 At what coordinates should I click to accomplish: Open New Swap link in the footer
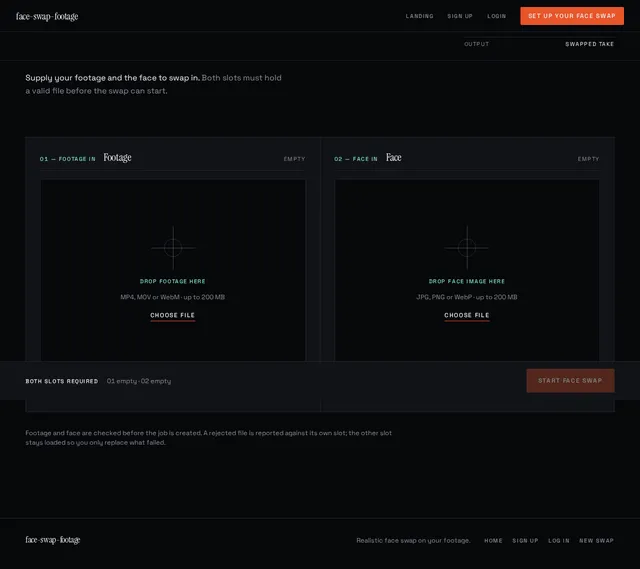596,540
